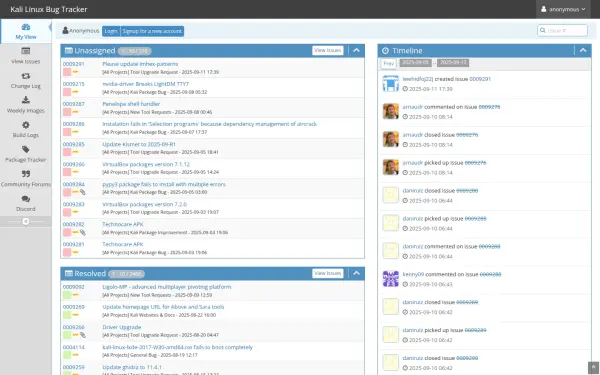The height and width of the screenshot is (375, 600).
Task: Open 'Ligolo-MP' resolved issue
Action: click(166, 287)
